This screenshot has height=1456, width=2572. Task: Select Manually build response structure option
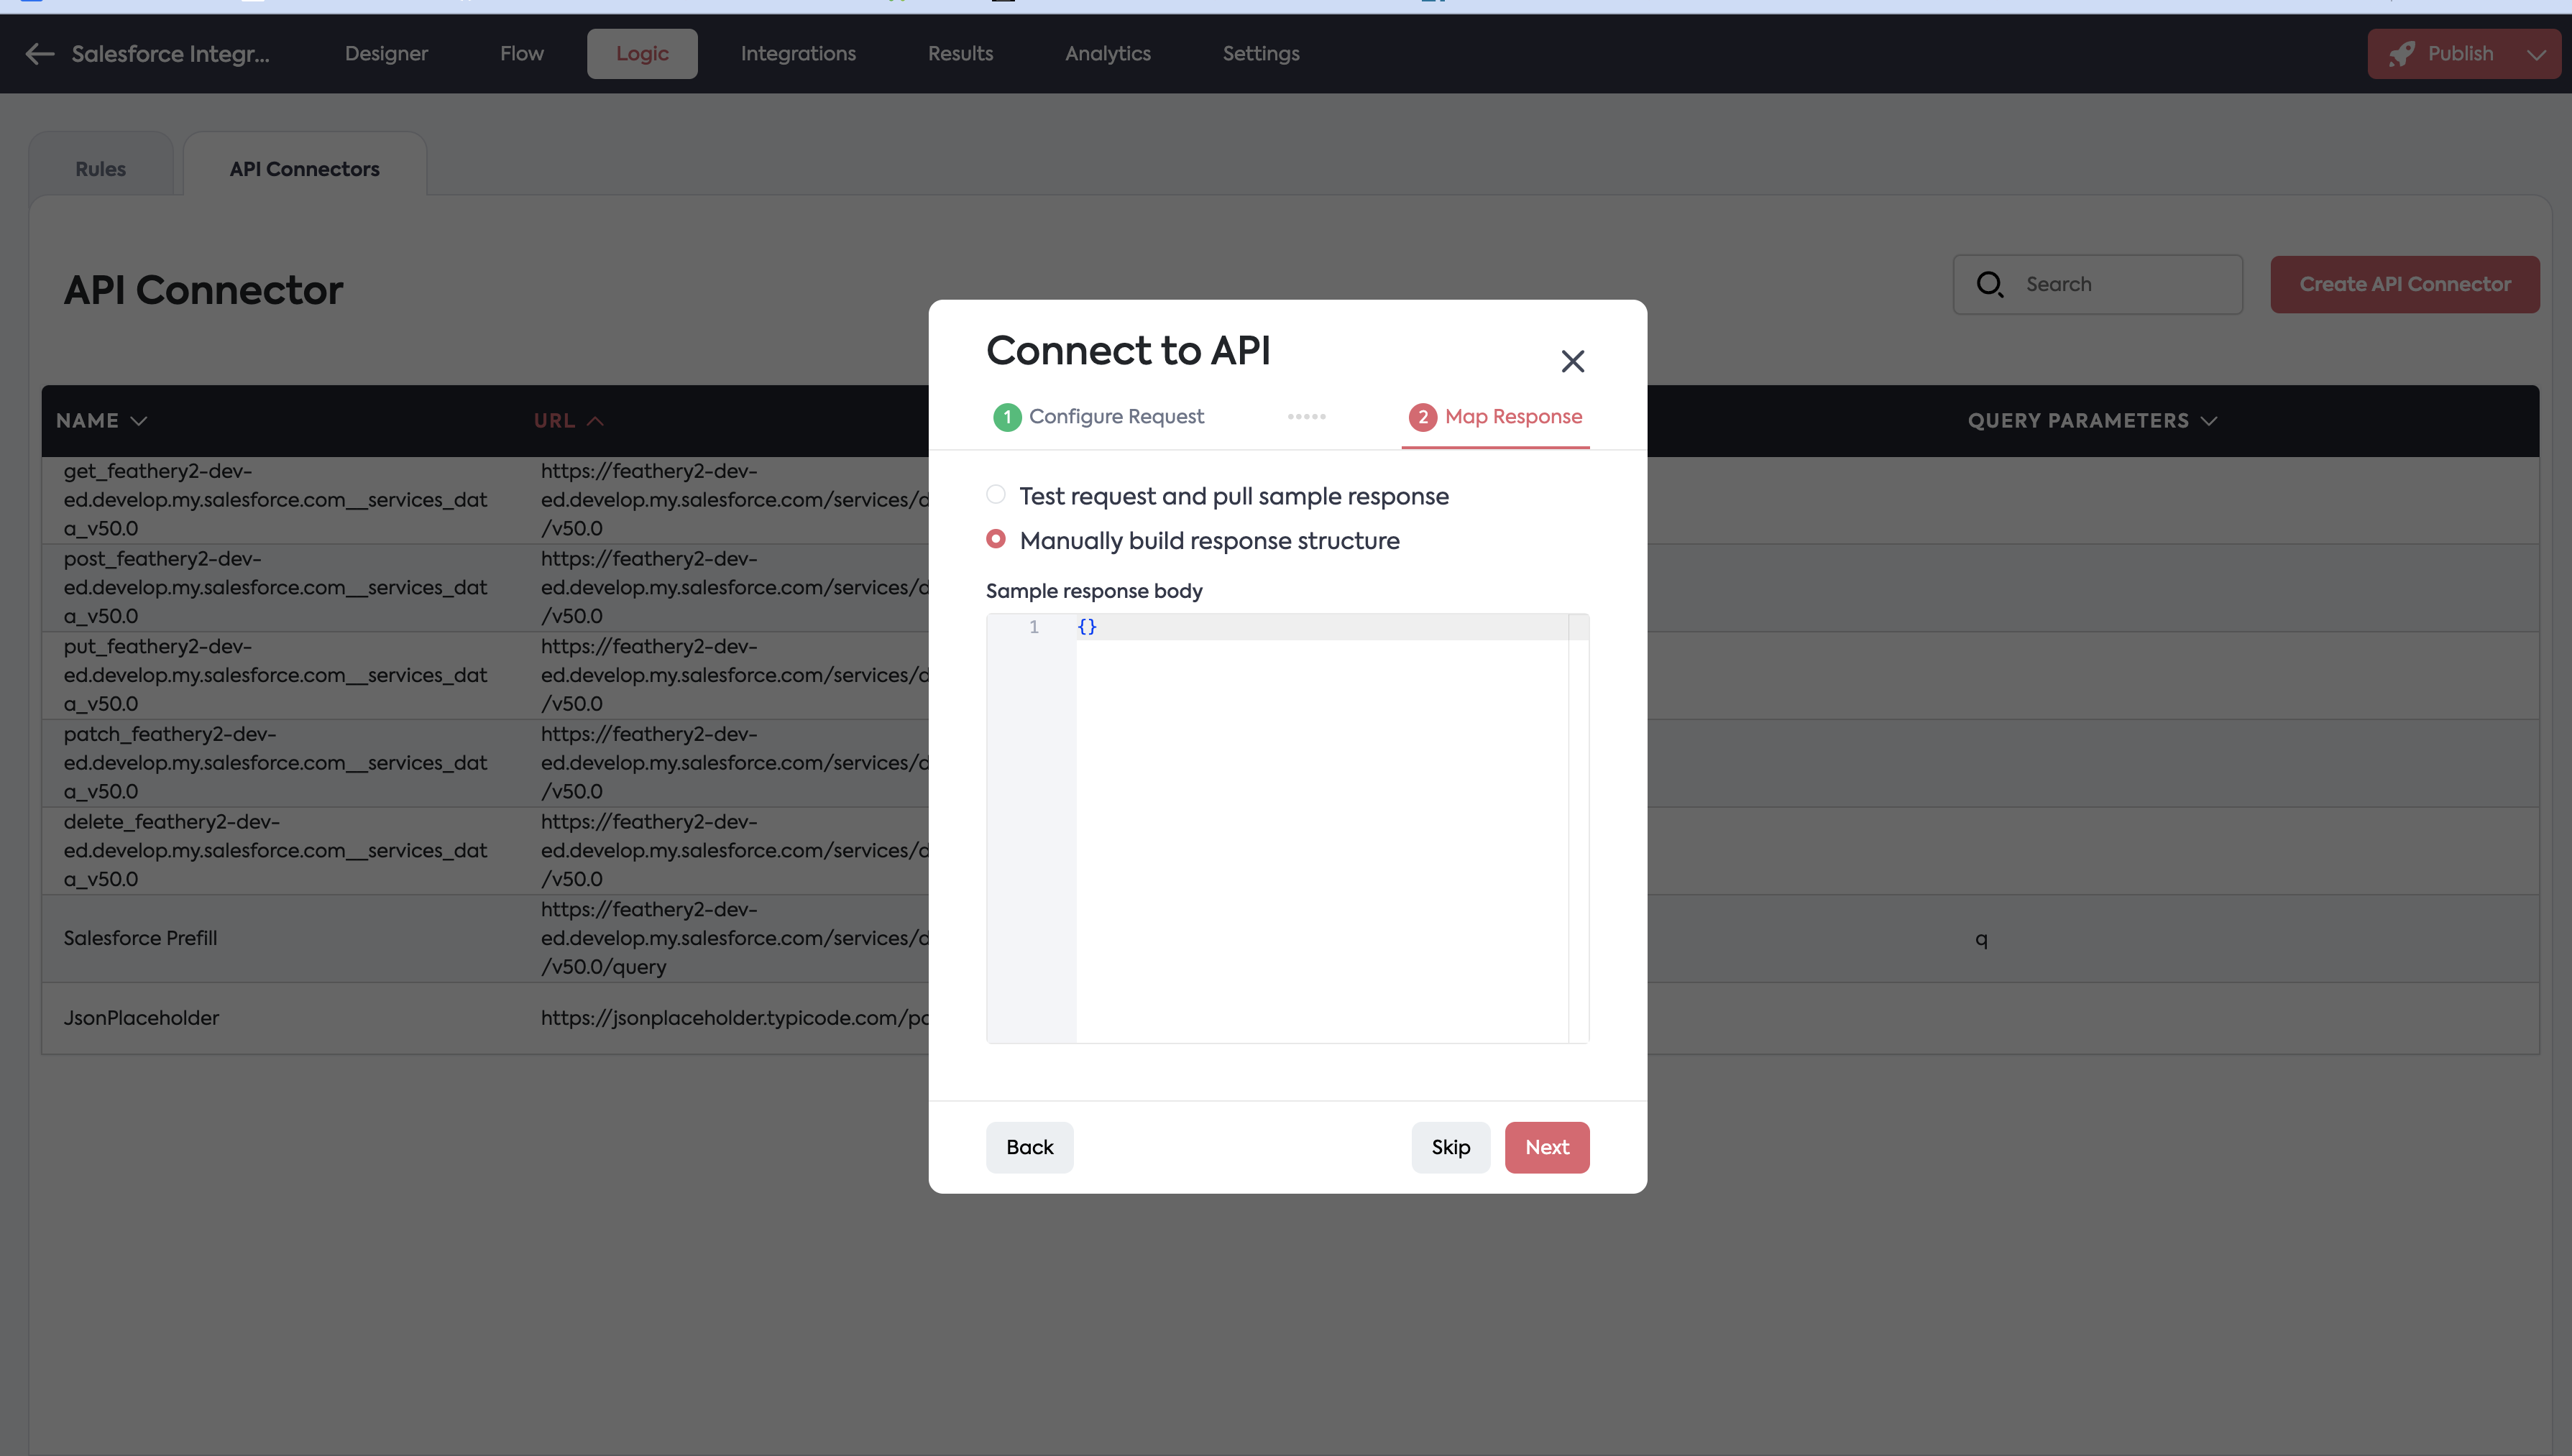click(996, 539)
